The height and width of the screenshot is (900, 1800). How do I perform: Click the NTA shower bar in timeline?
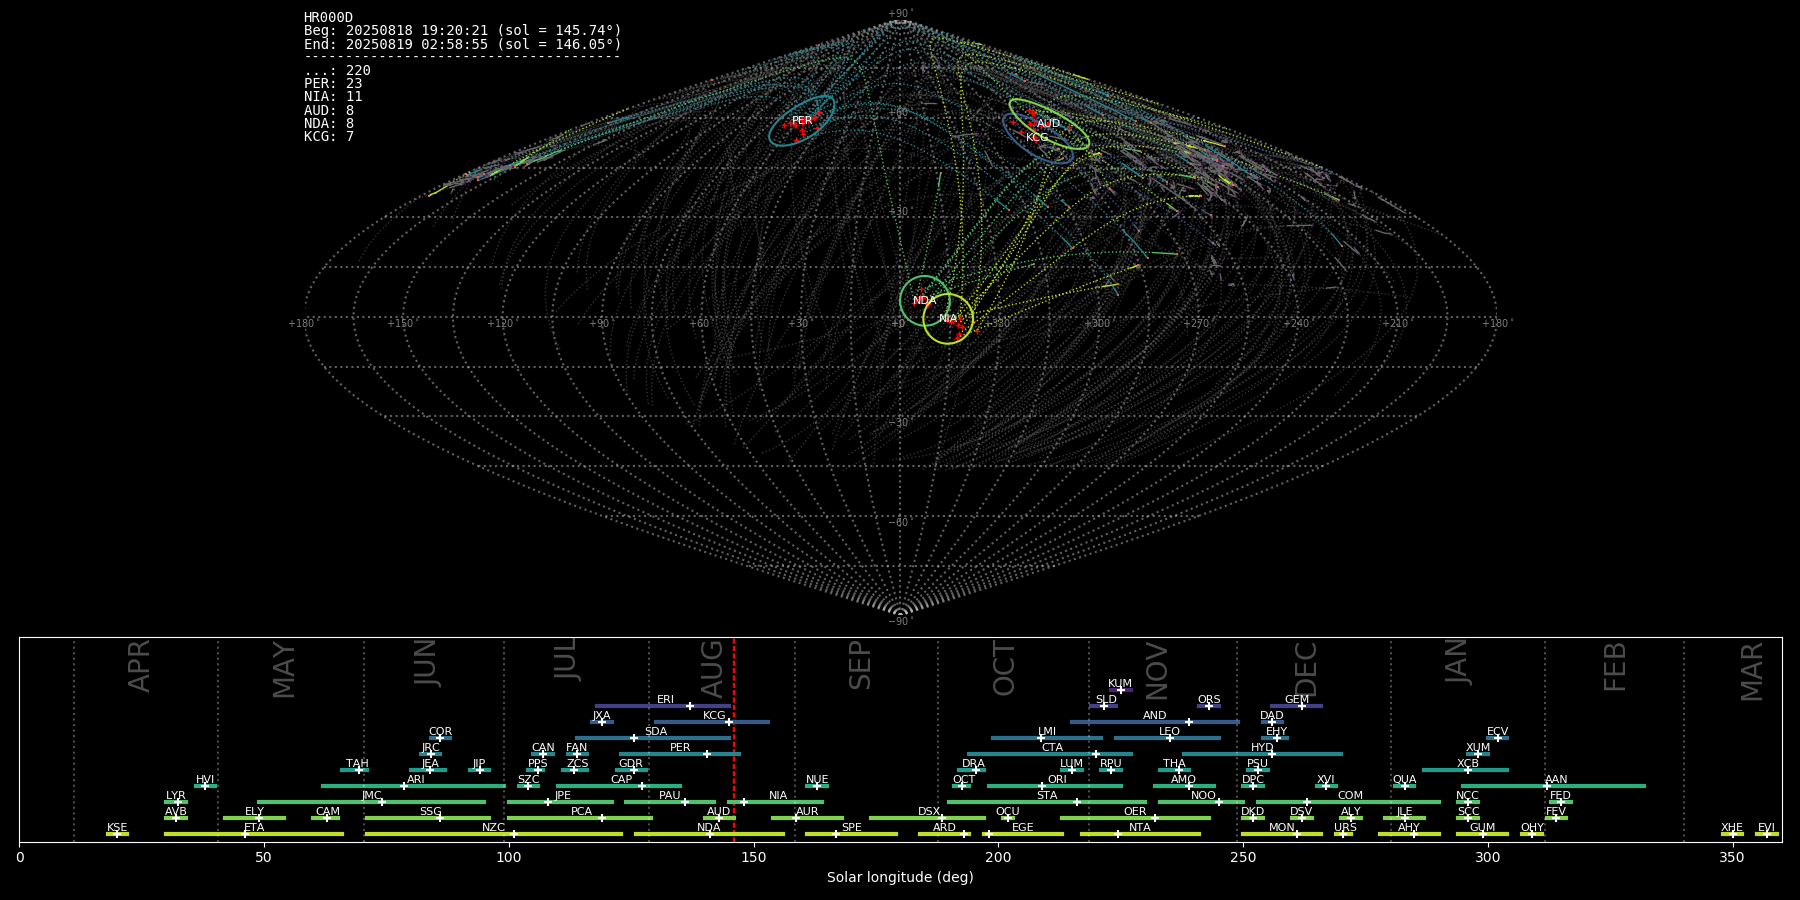click(x=1140, y=834)
